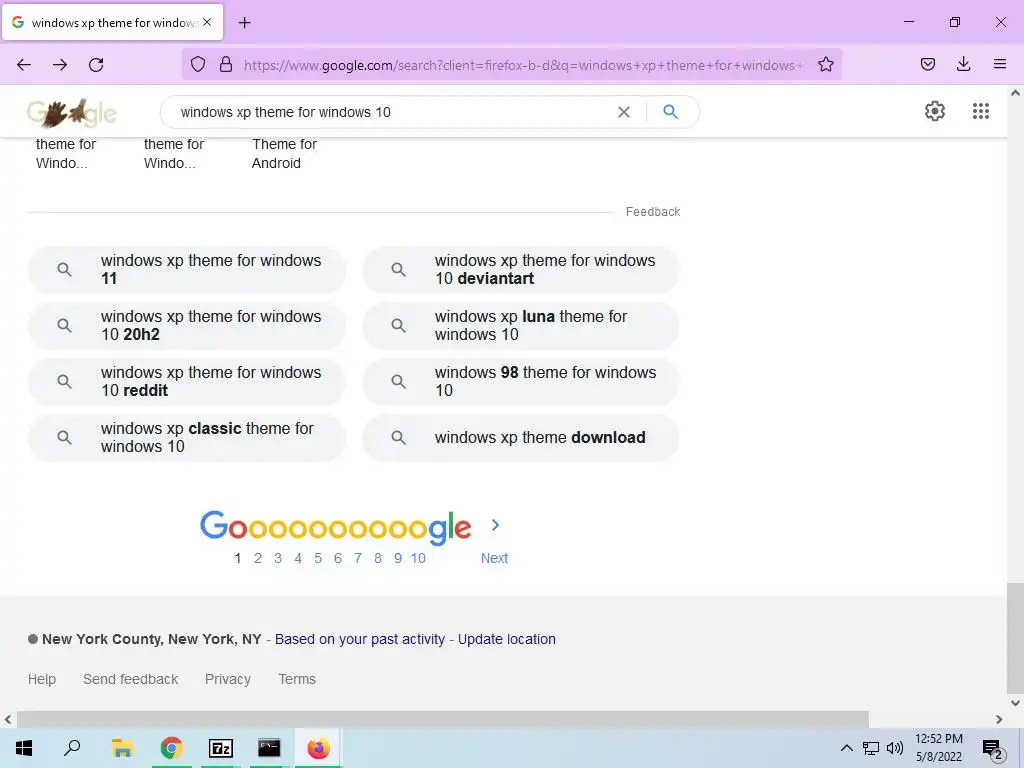The width and height of the screenshot is (1024, 768).
Task: Open results page 3
Action: [x=278, y=558]
